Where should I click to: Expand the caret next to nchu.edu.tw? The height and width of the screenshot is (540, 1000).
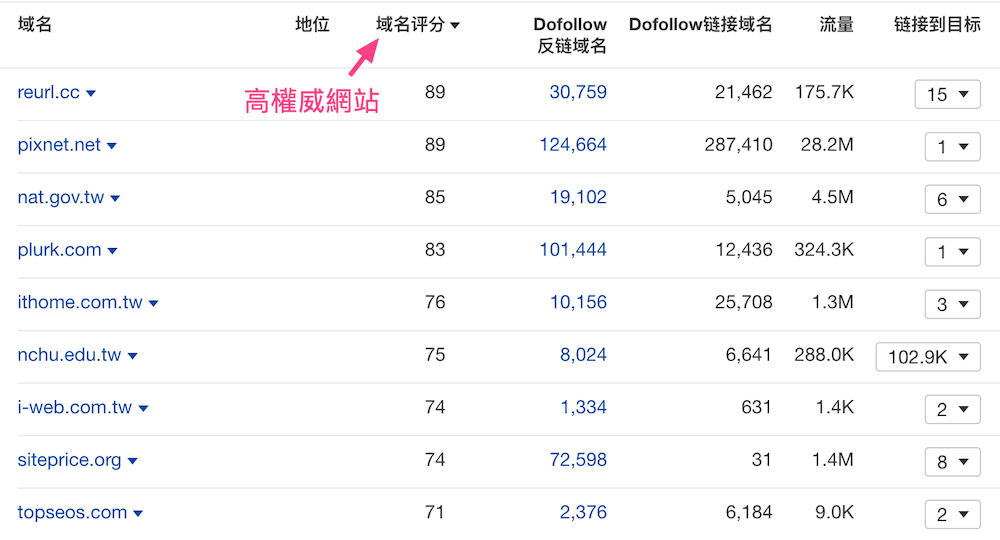pyautogui.click(x=132, y=356)
